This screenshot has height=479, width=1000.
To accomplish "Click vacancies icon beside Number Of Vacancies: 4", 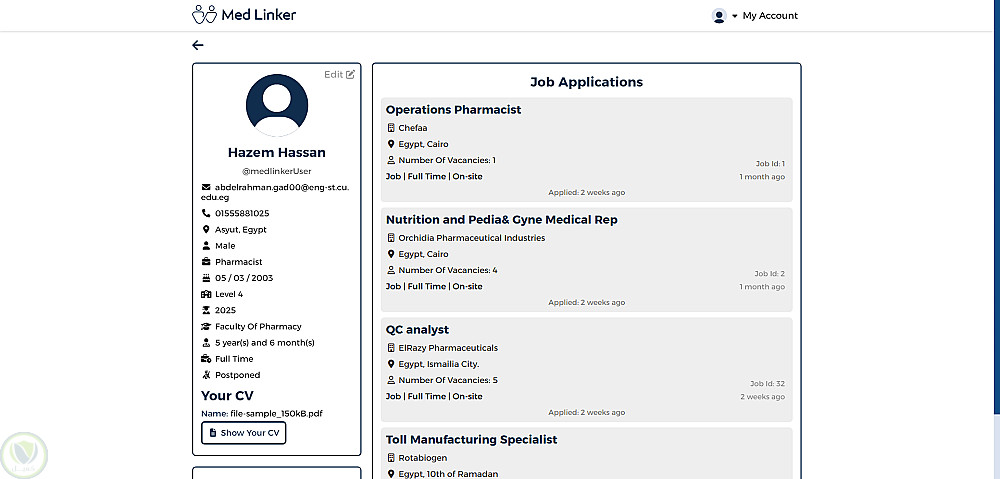I will [391, 270].
